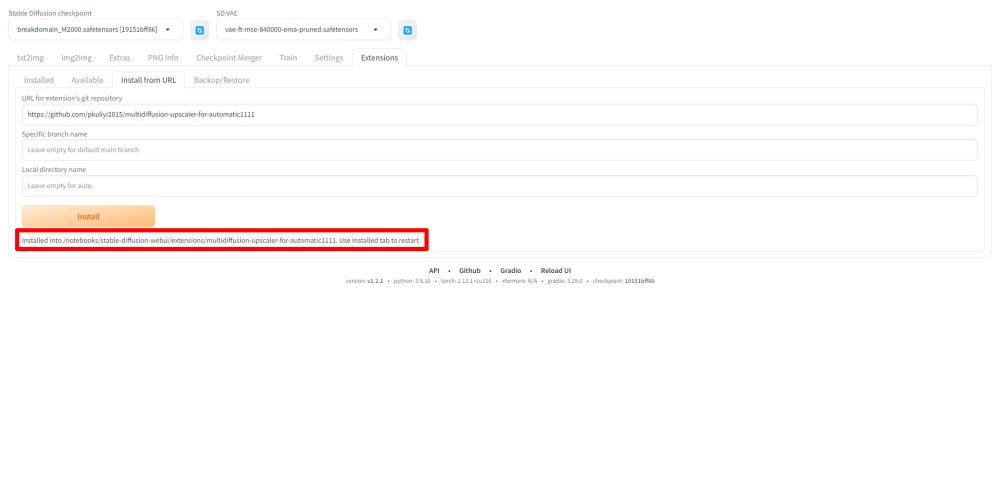Focus the Specific branch name field
Viewport: 1000px width, 484px height.
tap(499, 150)
